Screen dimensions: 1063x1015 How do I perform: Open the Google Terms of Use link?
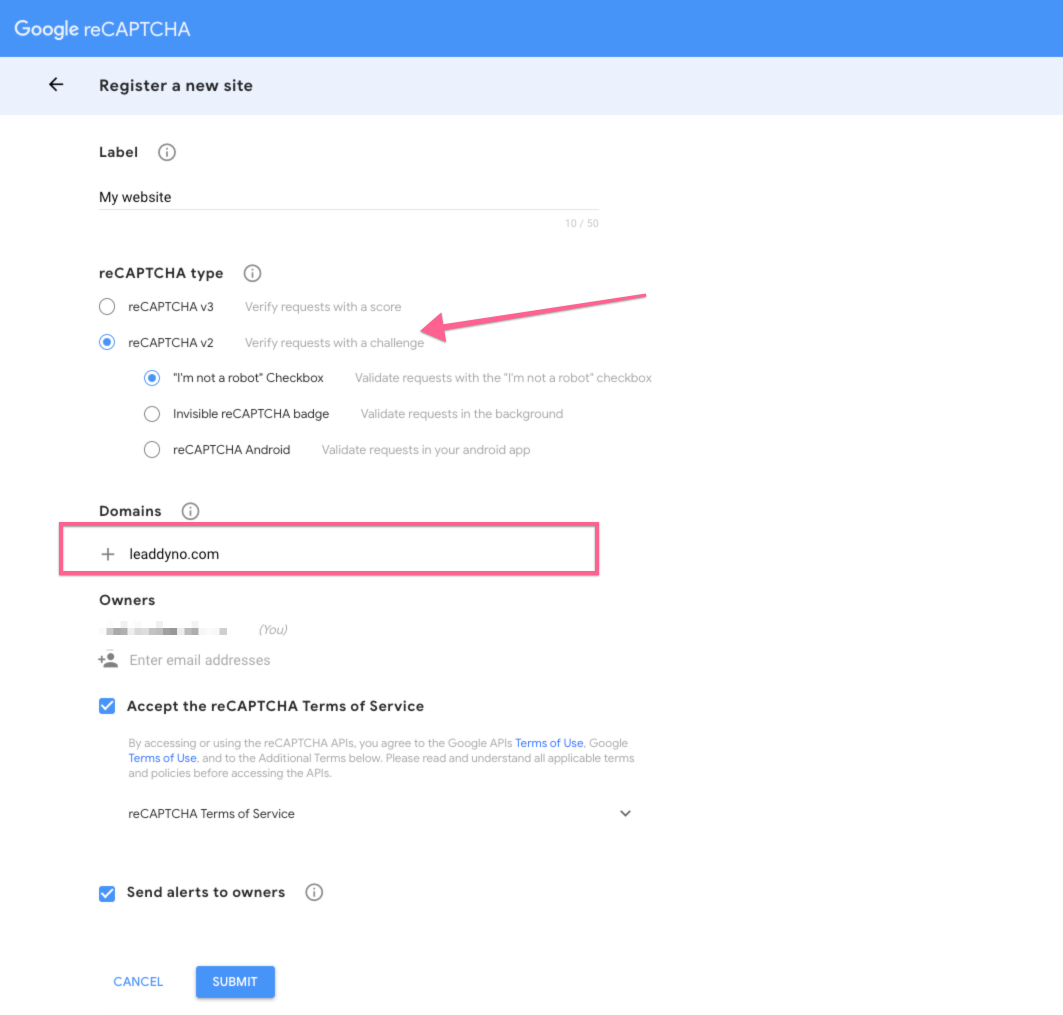click(163, 758)
